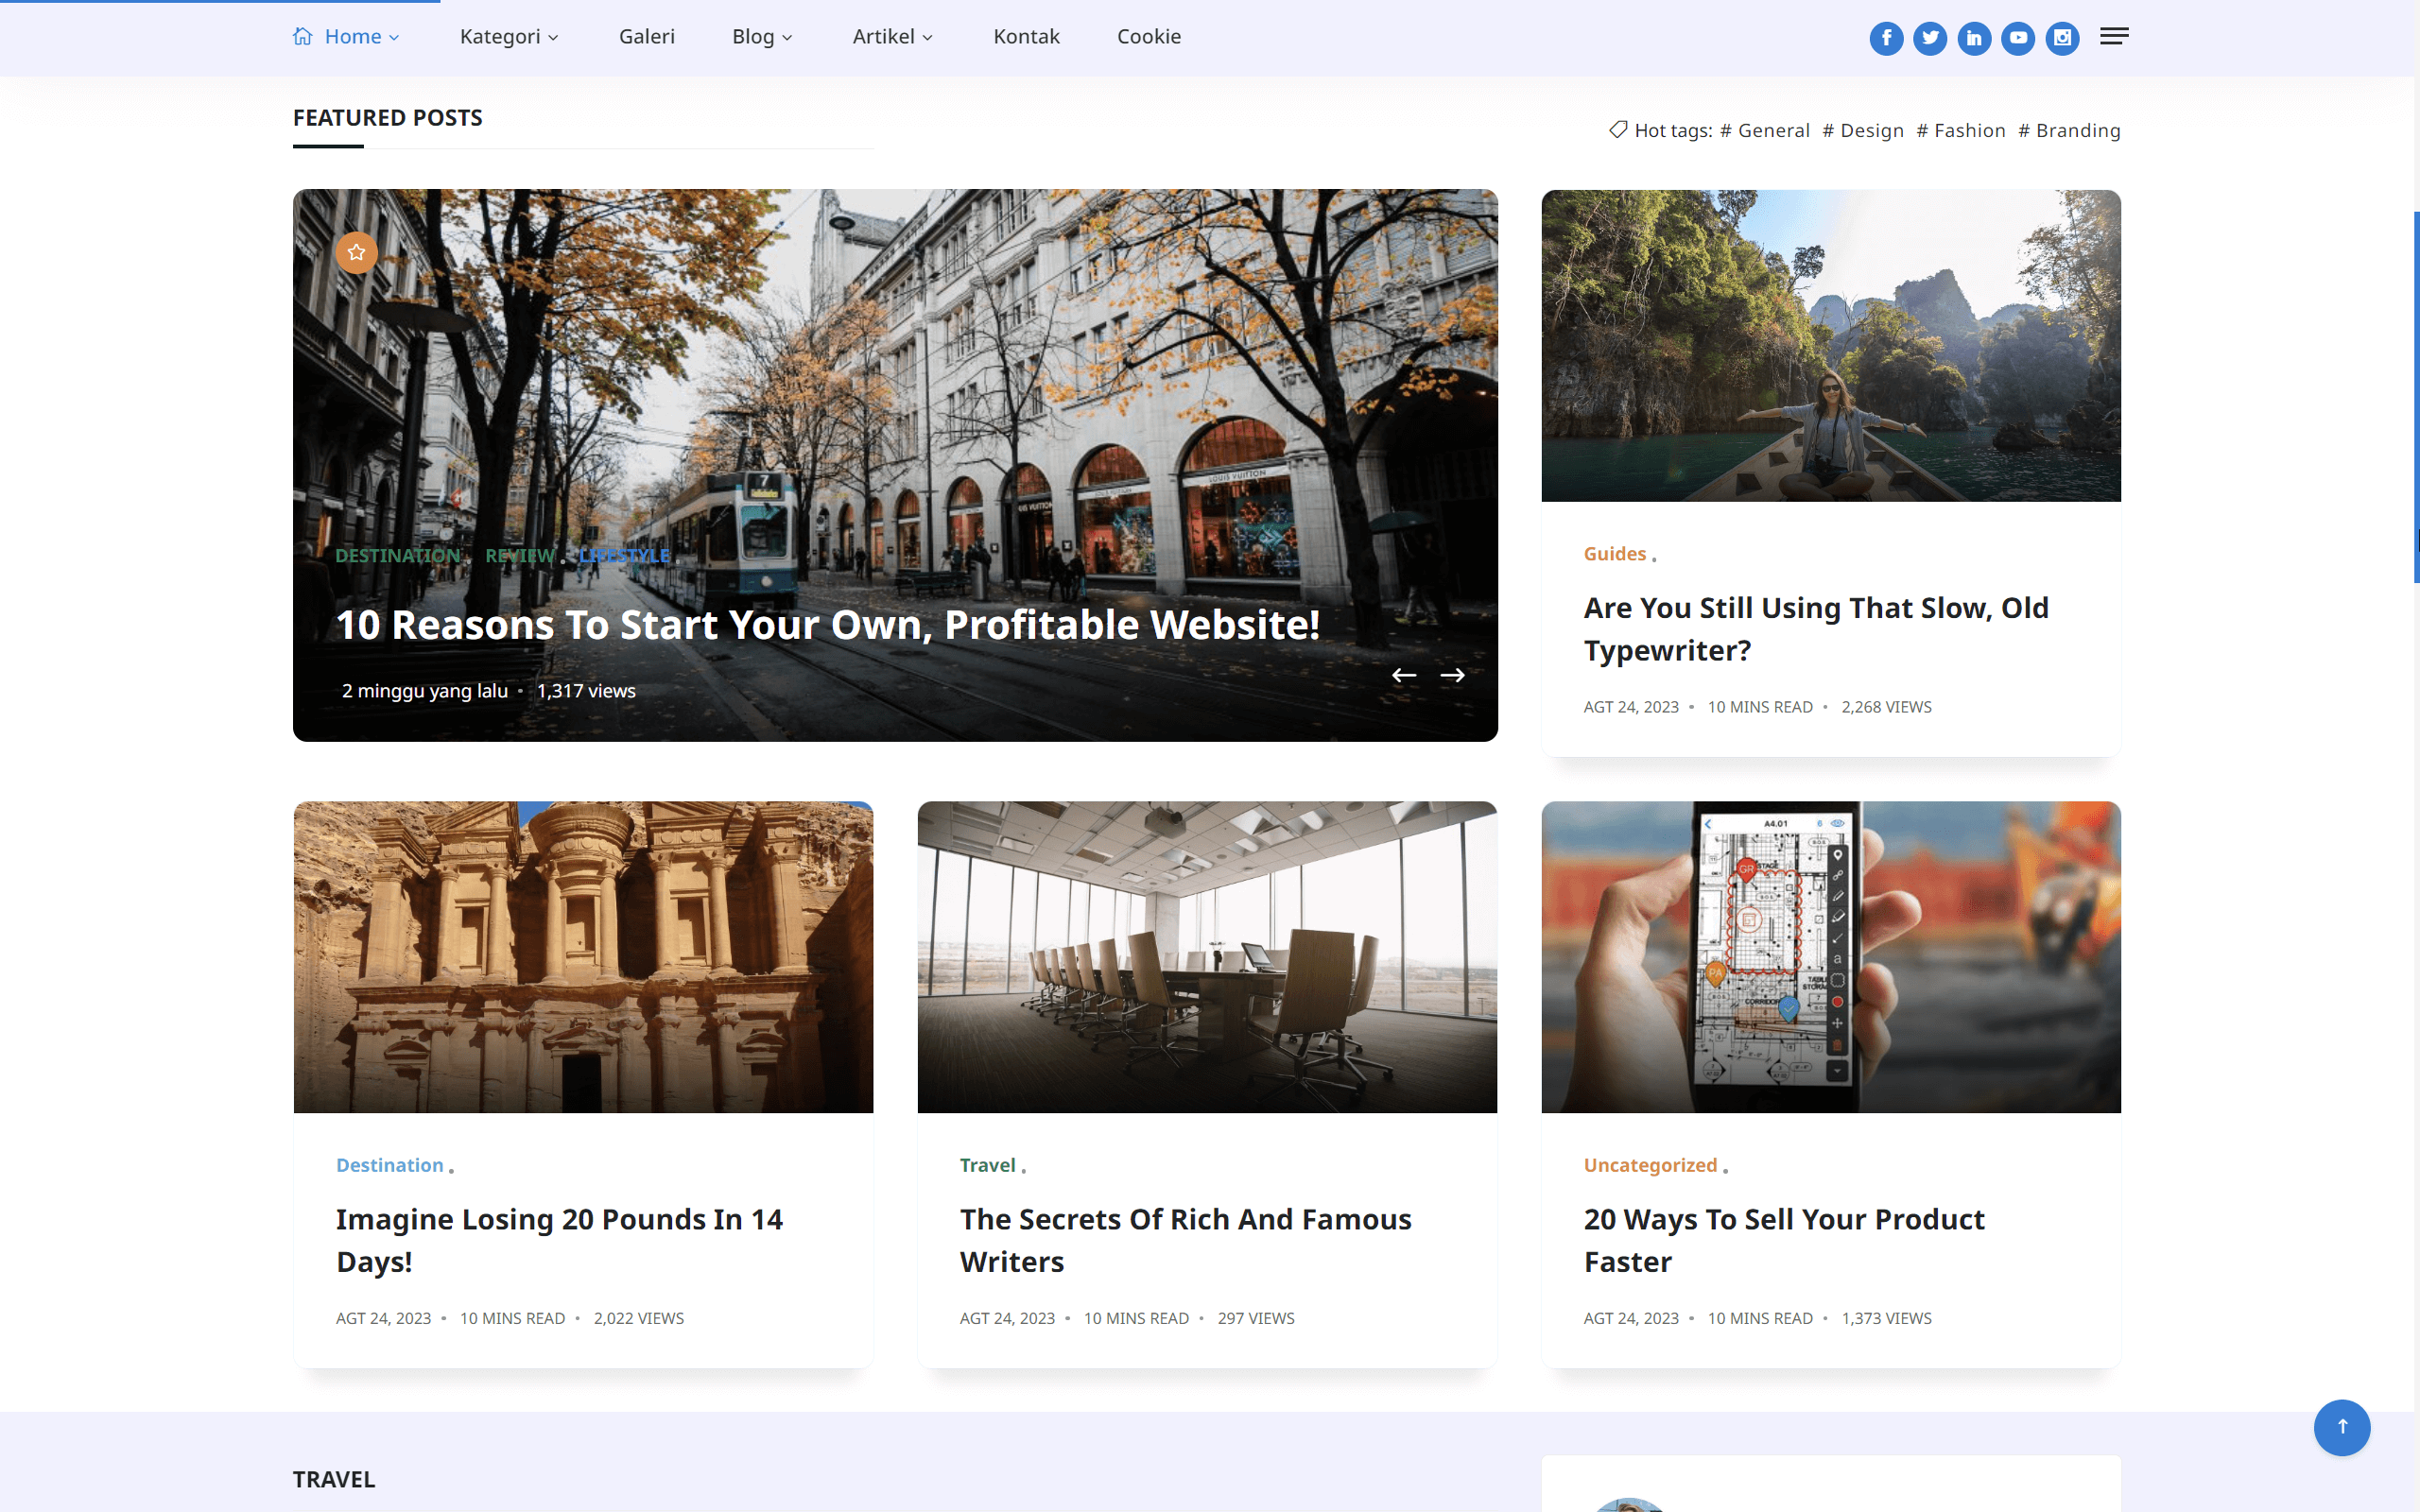The height and width of the screenshot is (1512, 2420).
Task: Open the YouTube social icon
Action: pyautogui.click(x=2018, y=38)
